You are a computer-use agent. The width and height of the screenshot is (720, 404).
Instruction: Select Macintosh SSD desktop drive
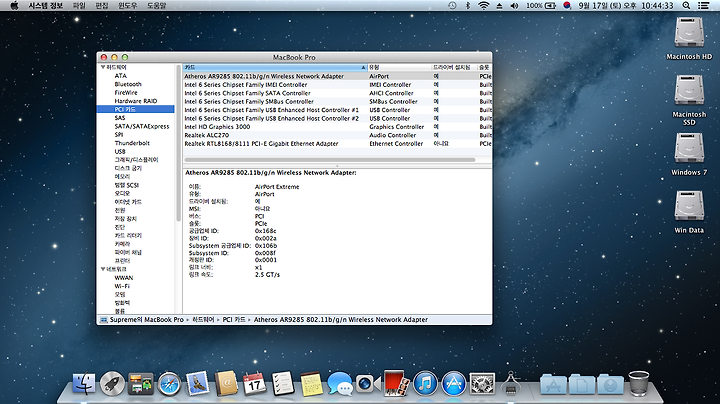[x=689, y=90]
